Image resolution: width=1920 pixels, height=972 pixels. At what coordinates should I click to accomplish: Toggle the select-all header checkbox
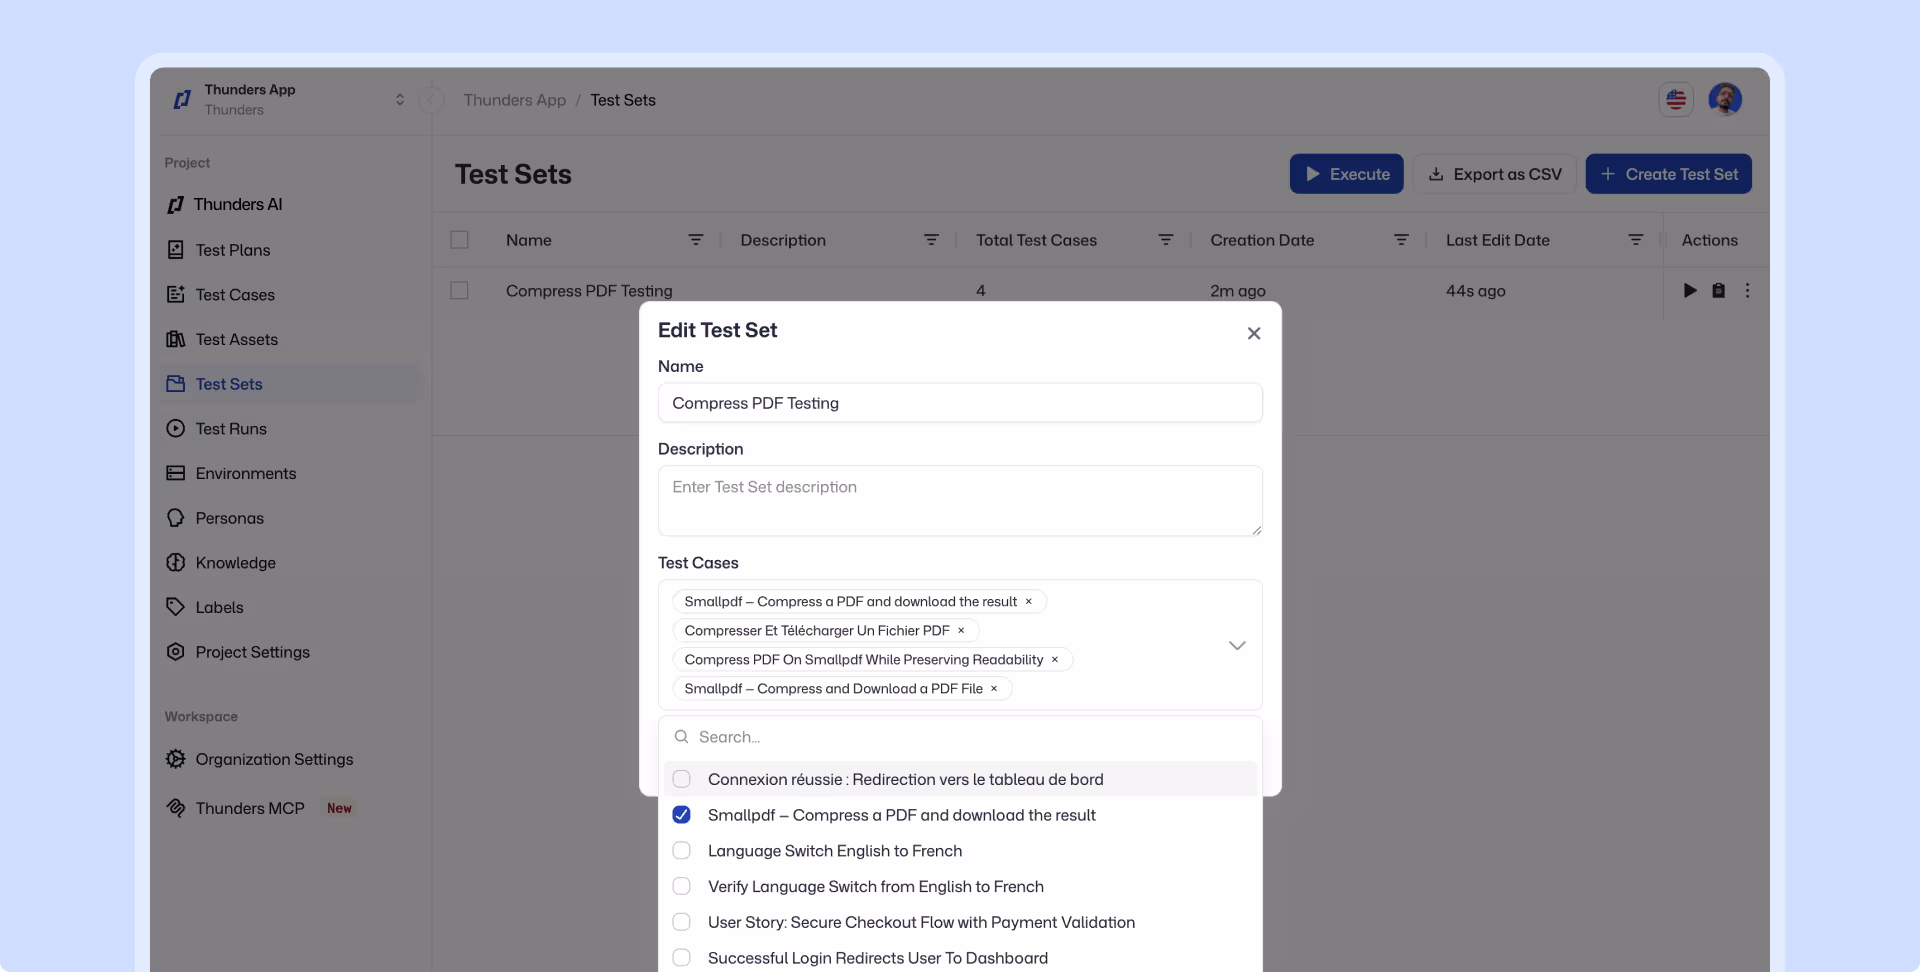coord(459,240)
